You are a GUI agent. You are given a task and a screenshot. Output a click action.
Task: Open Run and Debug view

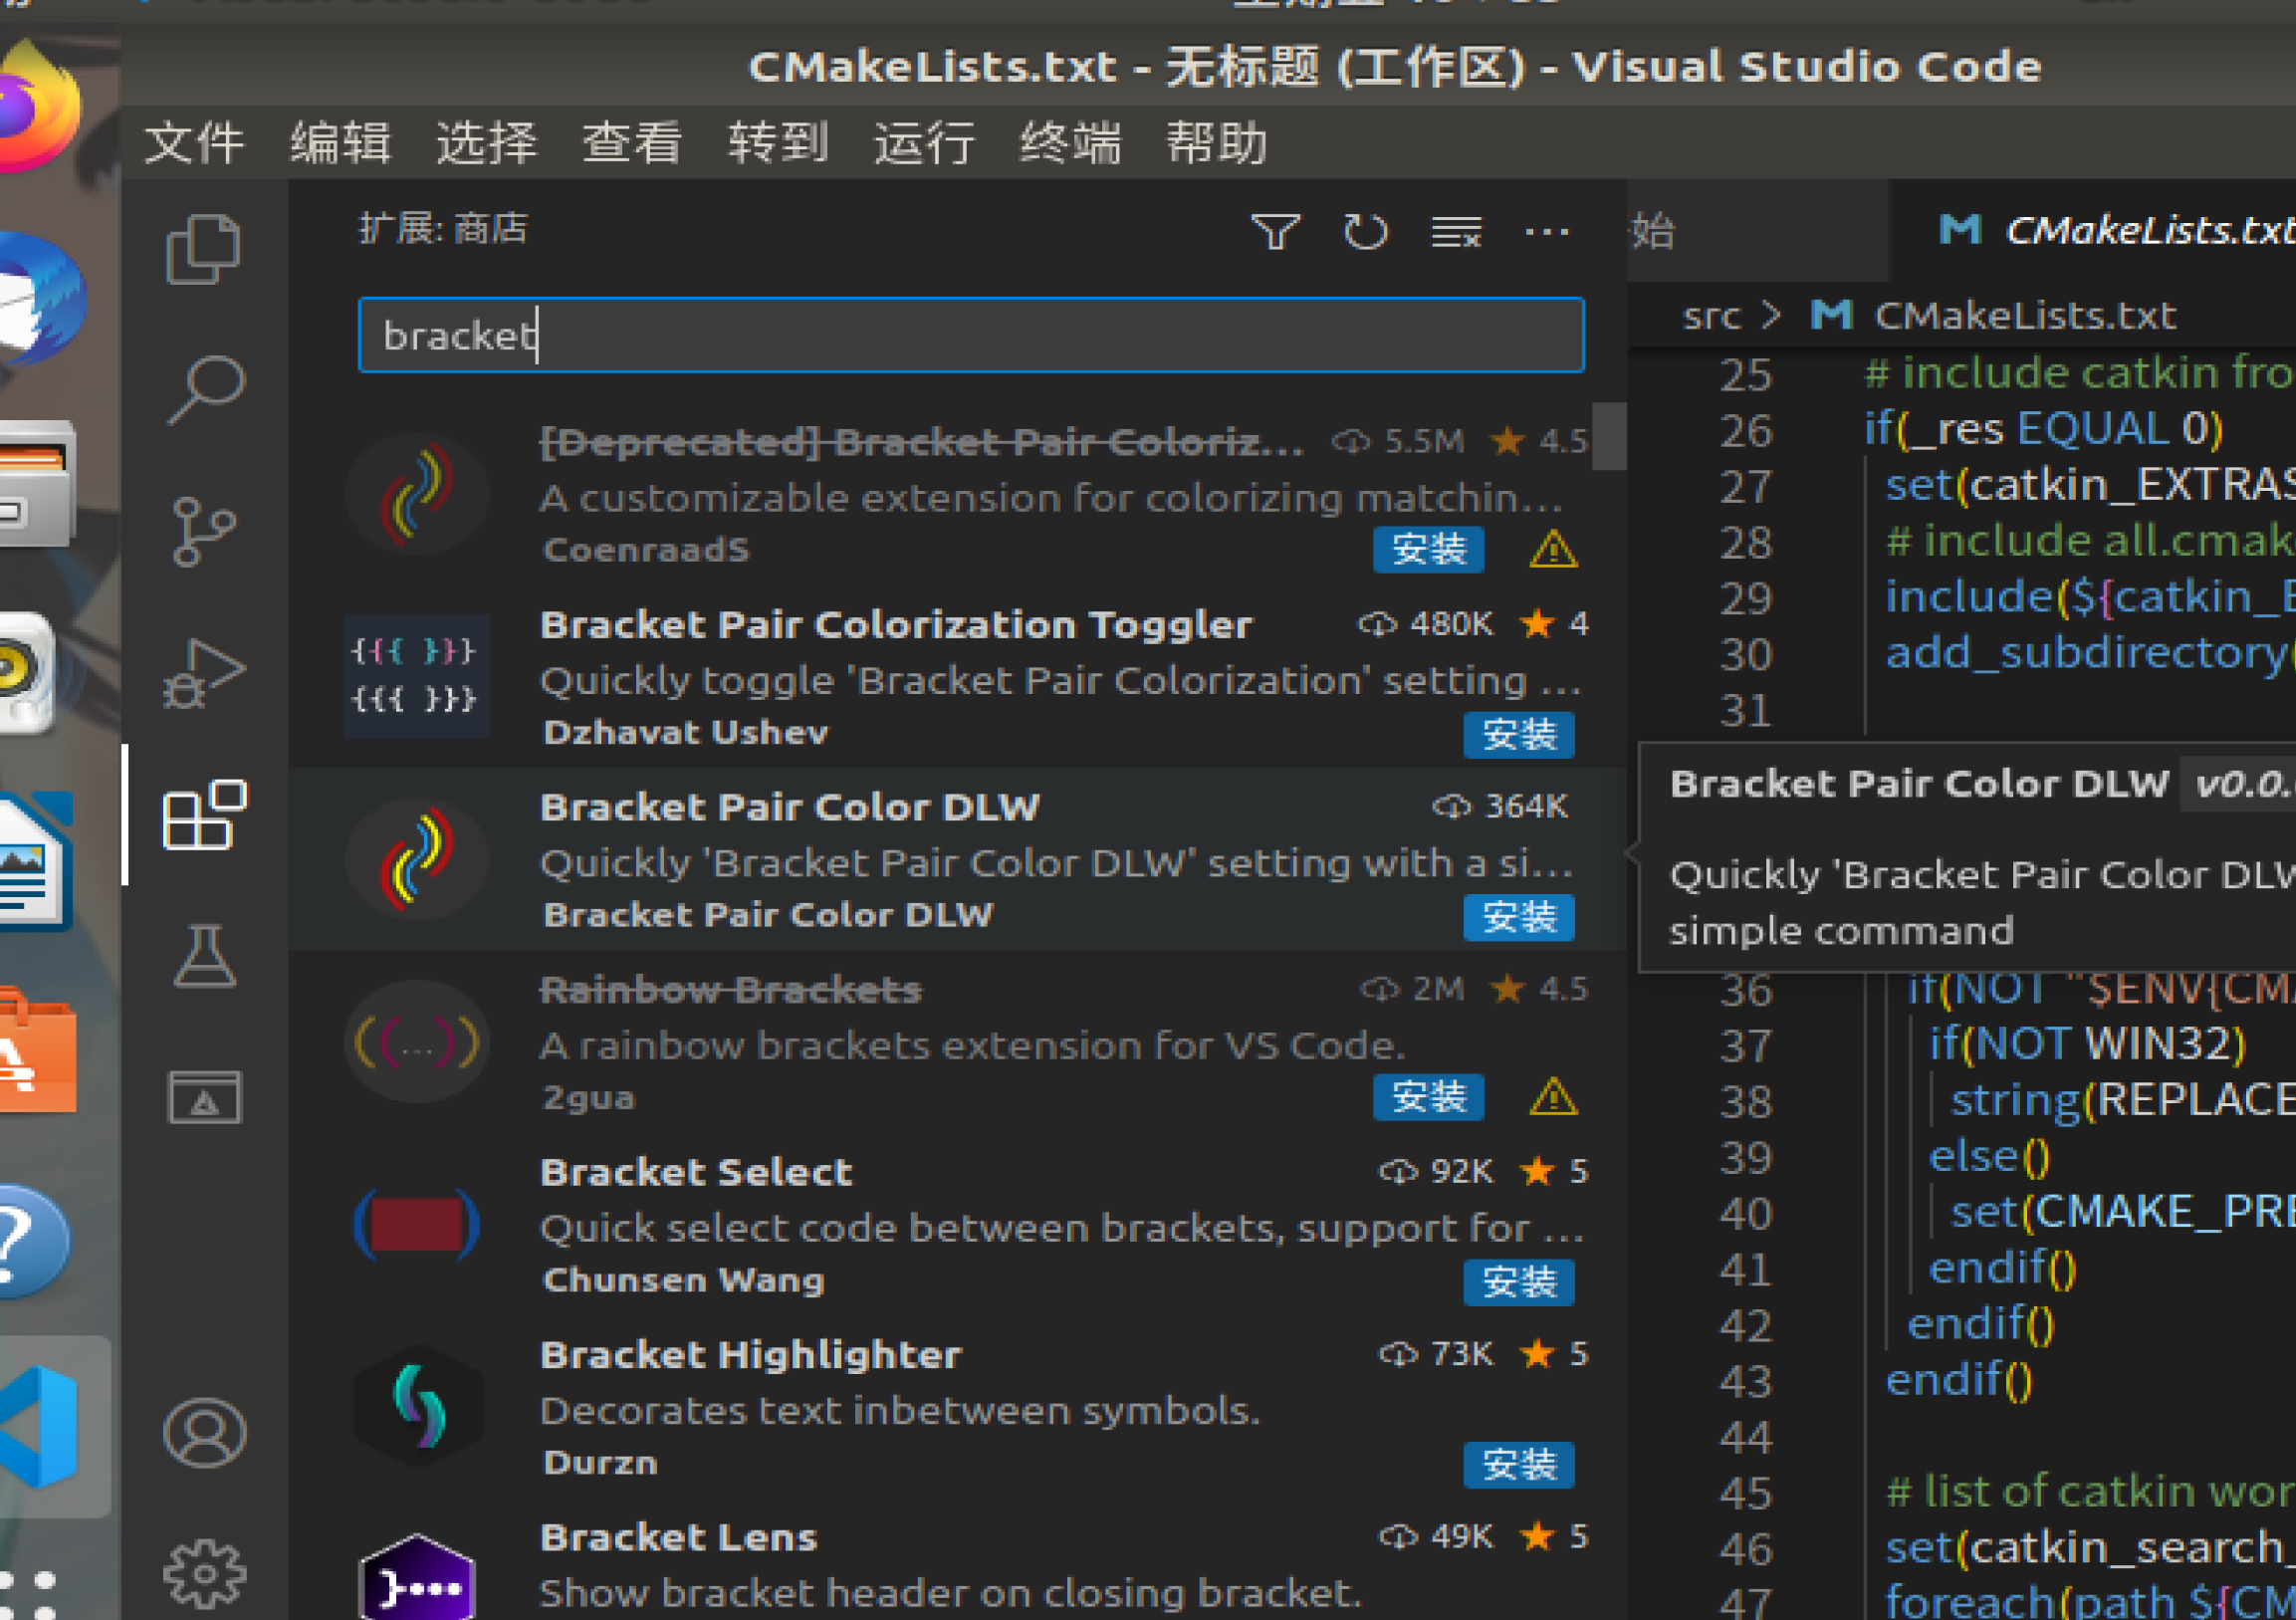pyautogui.click(x=204, y=673)
